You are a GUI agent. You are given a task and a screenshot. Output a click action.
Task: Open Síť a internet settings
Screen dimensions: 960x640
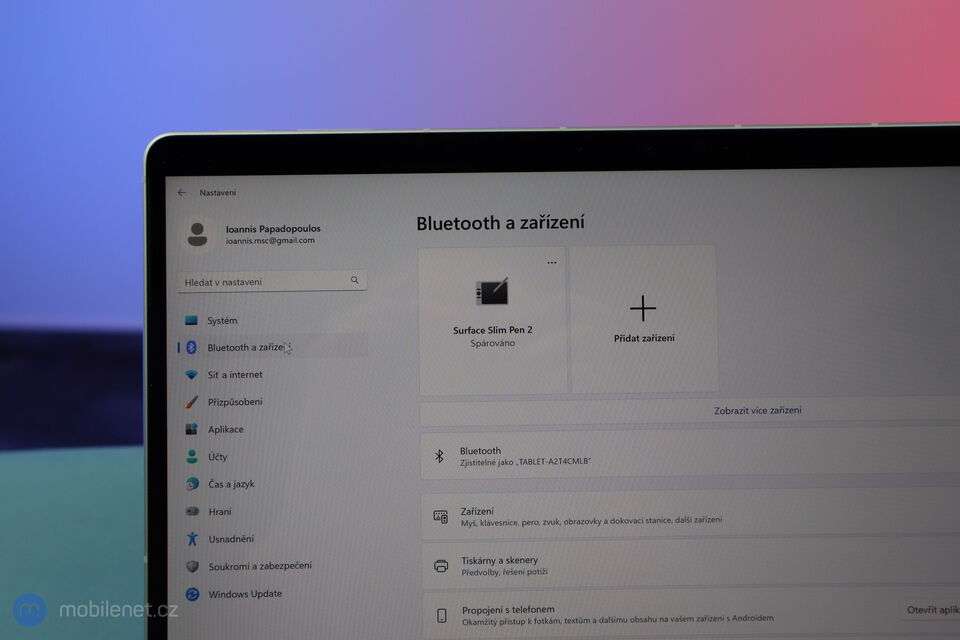click(x=235, y=374)
